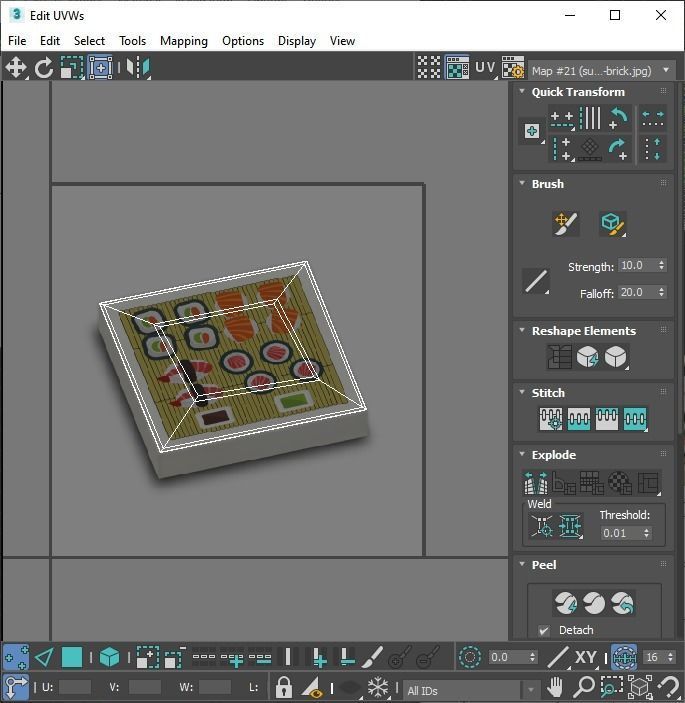Click the Space Horizontally icon
Screen dimensions: 685x703
[x=653, y=119]
